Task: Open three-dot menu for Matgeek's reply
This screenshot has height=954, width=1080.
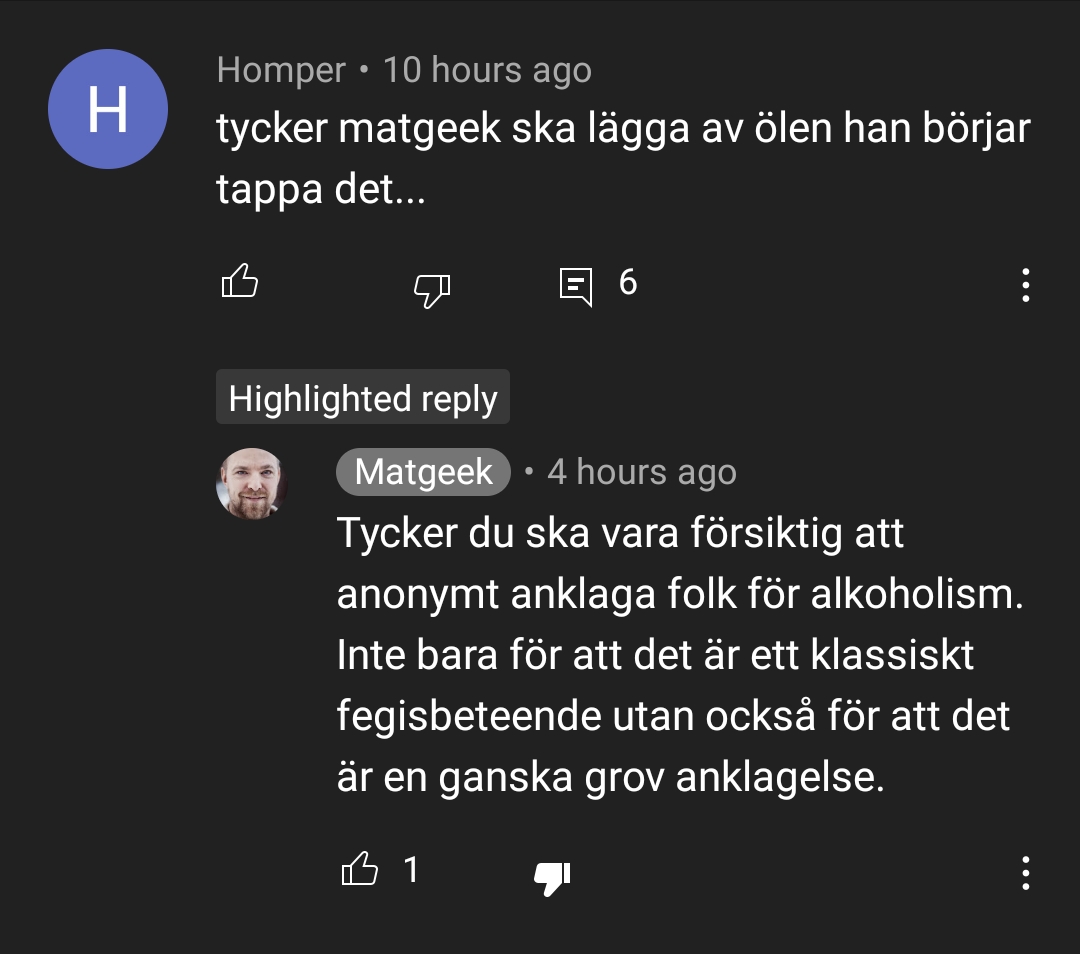Action: (1026, 873)
